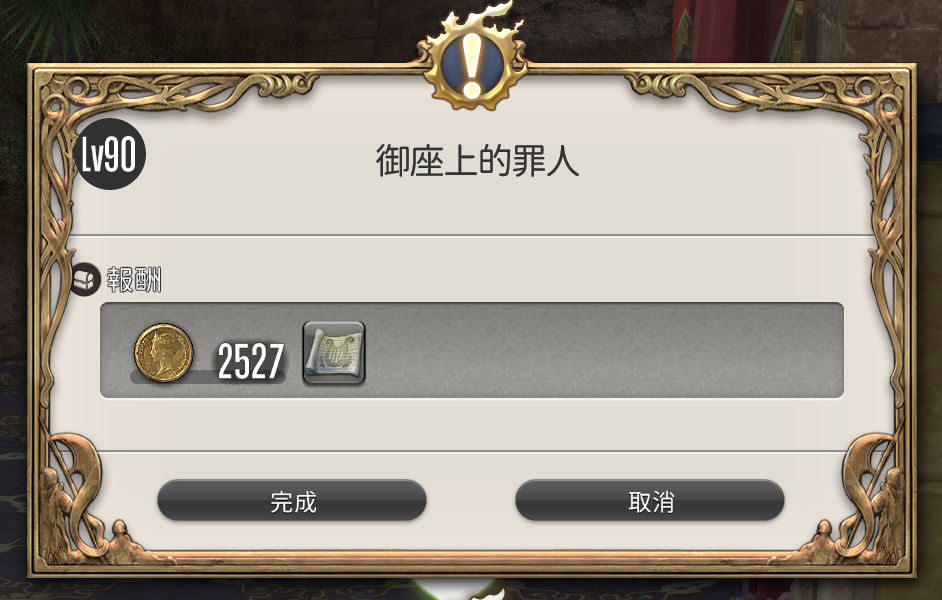Click the quest title 御座上的罪人
Image resolution: width=942 pixels, height=600 pixels.
477,160
